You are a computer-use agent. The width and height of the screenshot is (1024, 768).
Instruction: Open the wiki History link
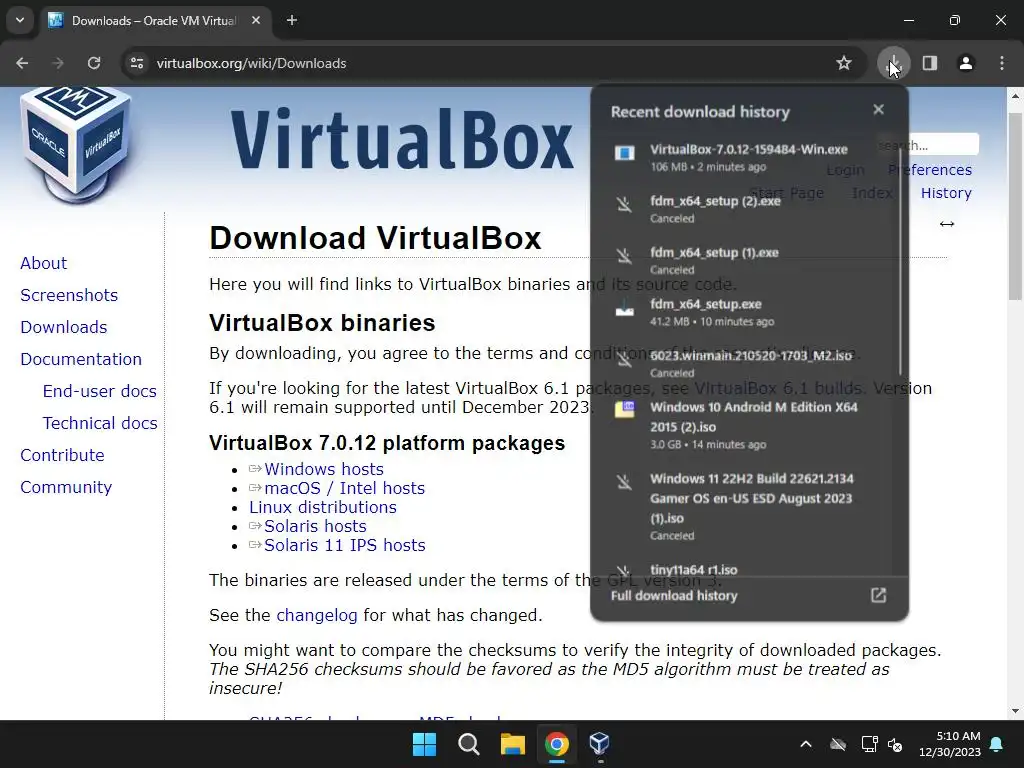(x=946, y=193)
